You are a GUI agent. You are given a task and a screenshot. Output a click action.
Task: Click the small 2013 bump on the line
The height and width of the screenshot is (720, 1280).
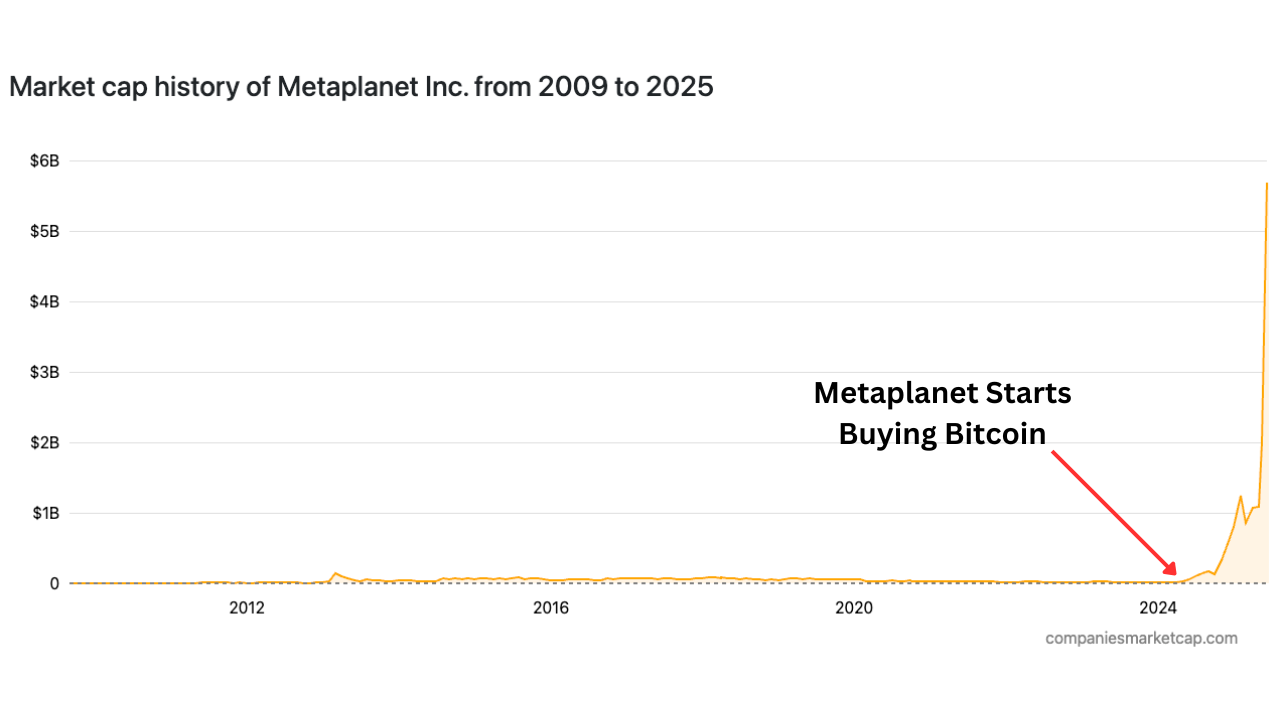(x=335, y=573)
